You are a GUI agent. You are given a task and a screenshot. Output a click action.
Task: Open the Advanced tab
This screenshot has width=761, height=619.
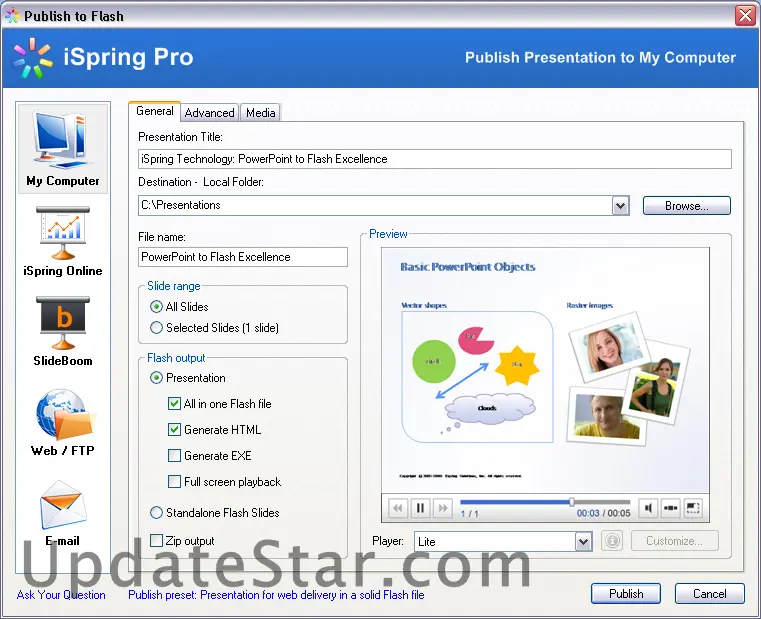(x=210, y=113)
